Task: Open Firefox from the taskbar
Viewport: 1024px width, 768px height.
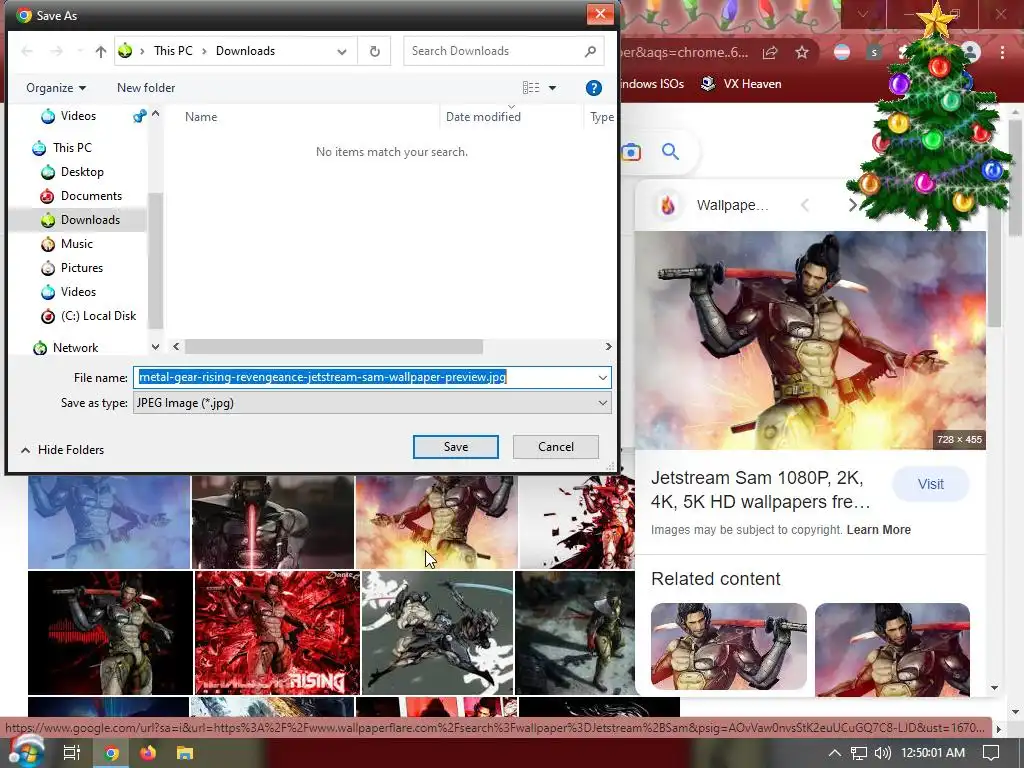Action: [148, 753]
